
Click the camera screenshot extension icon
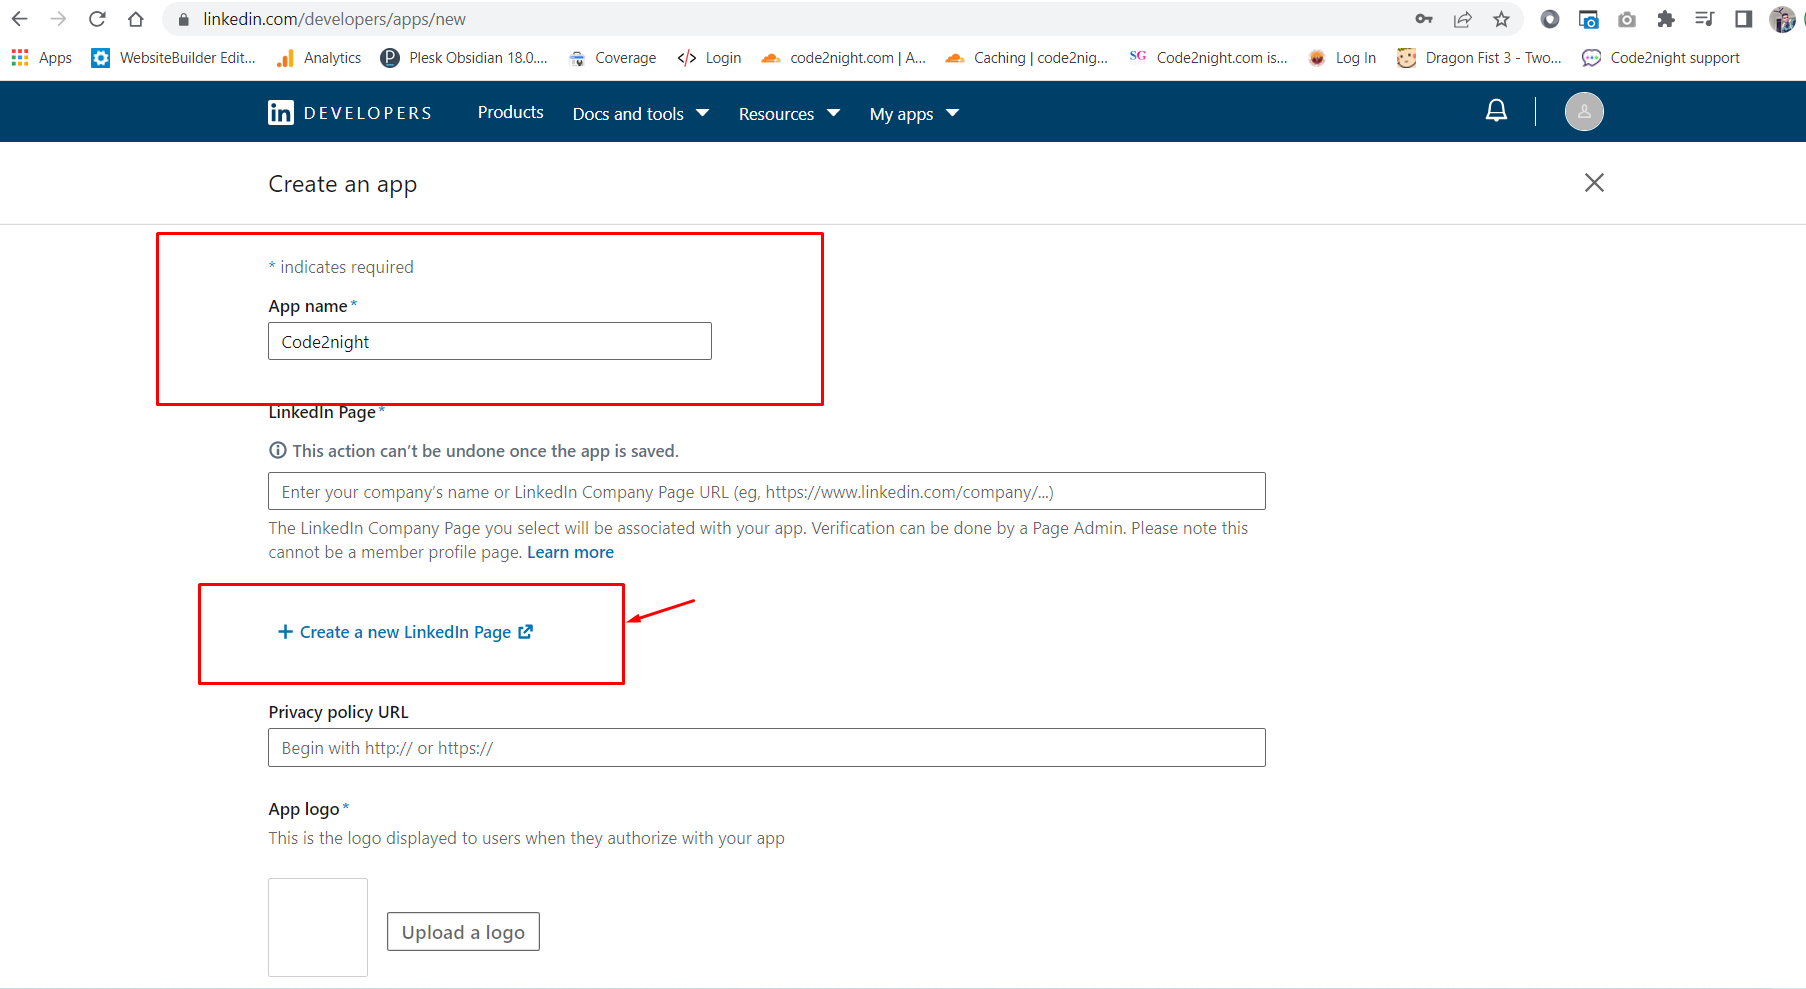point(1627,19)
